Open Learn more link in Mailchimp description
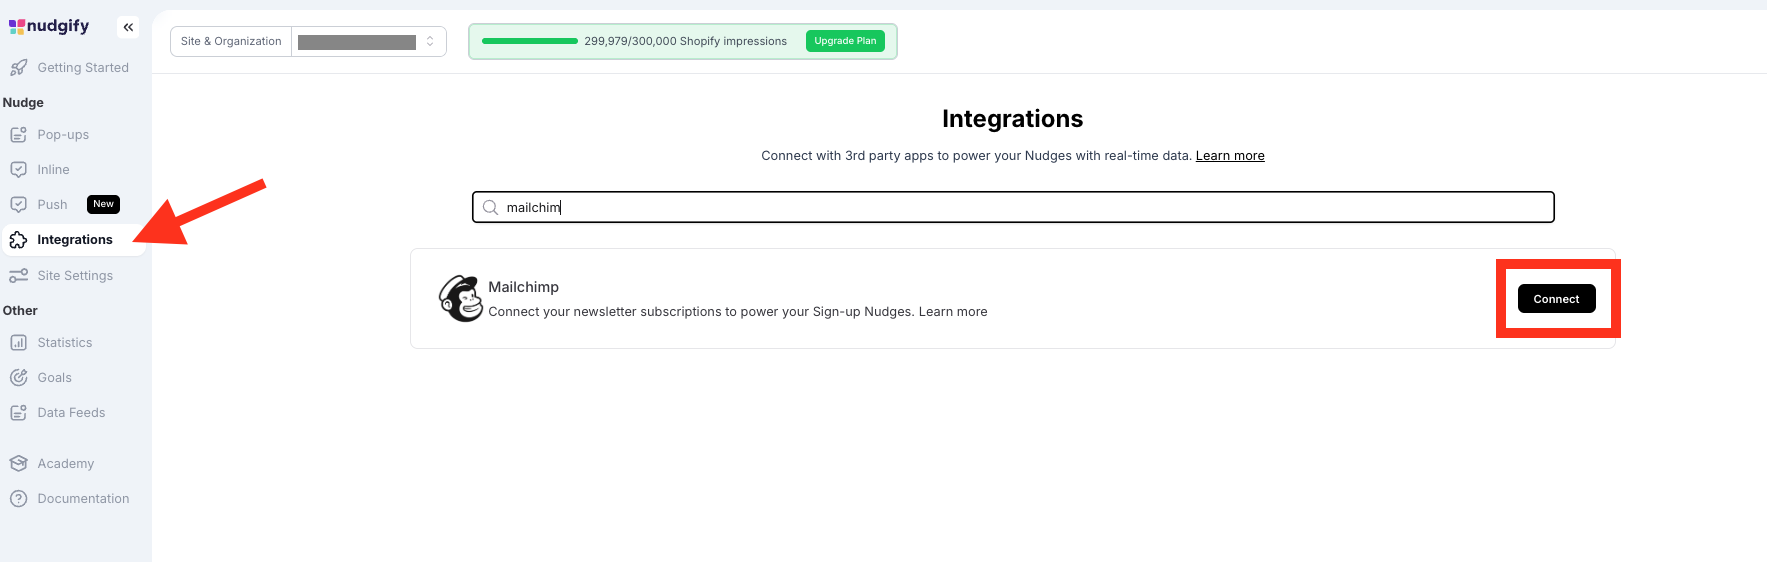Image resolution: width=1767 pixels, height=562 pixels. click(953, 312)
